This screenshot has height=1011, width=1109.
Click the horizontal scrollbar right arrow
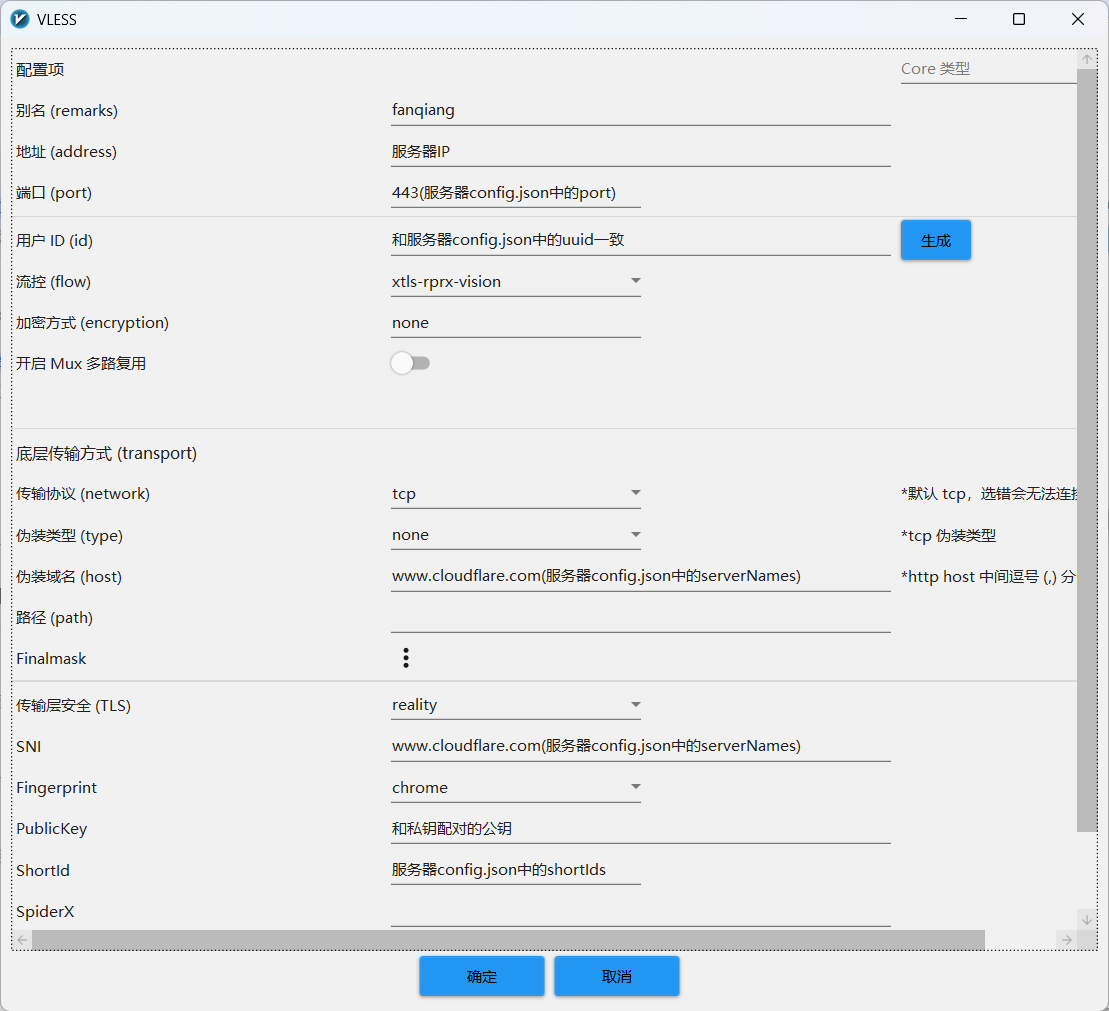click(x=1066, y=940)
